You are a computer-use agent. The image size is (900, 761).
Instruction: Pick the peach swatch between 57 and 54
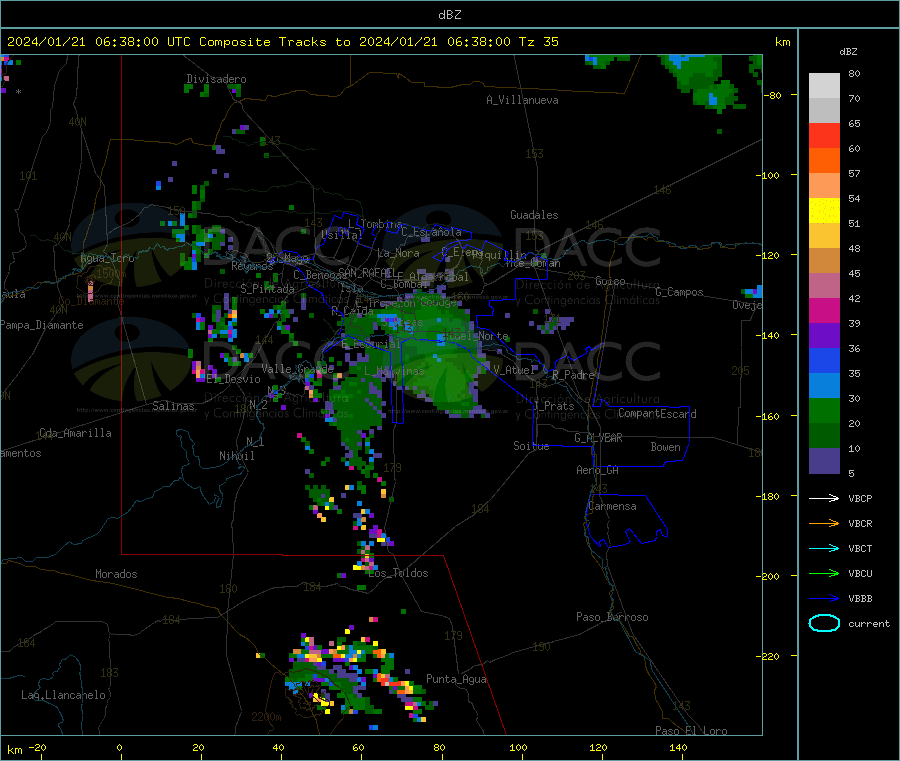(824, 185)
